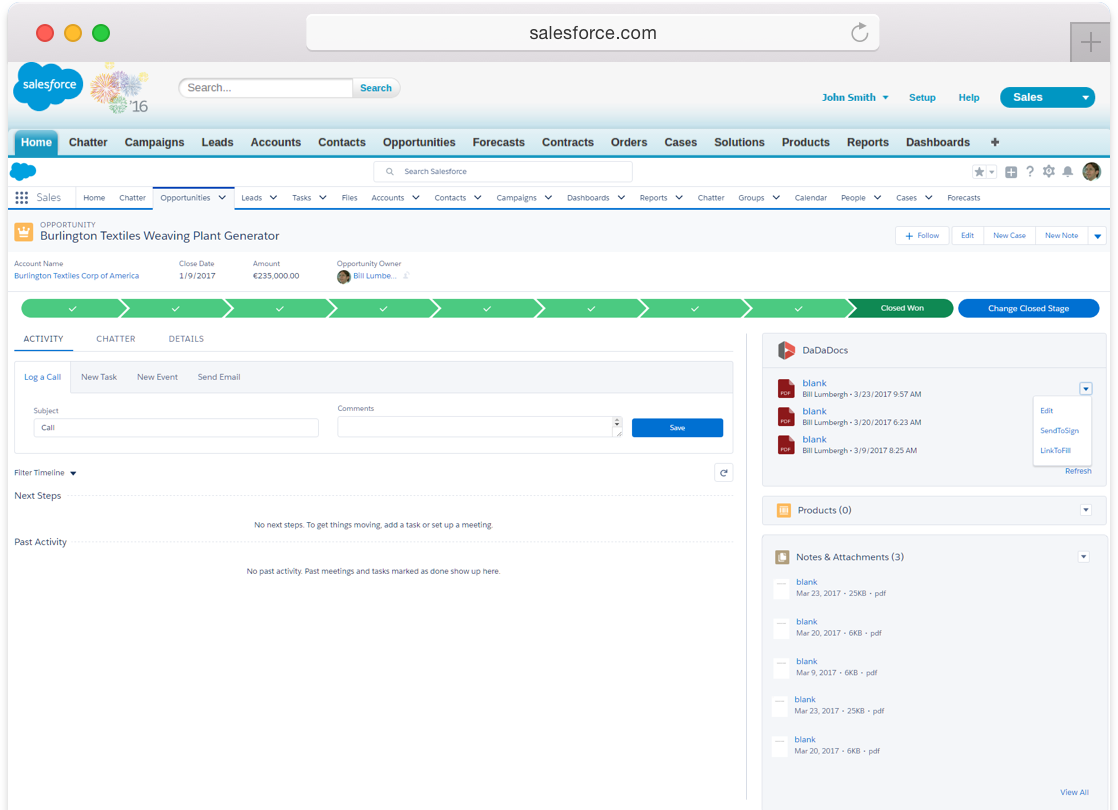Click Refresh link in DaDaDocs
1118x810 pixels.
point(1078,471)
